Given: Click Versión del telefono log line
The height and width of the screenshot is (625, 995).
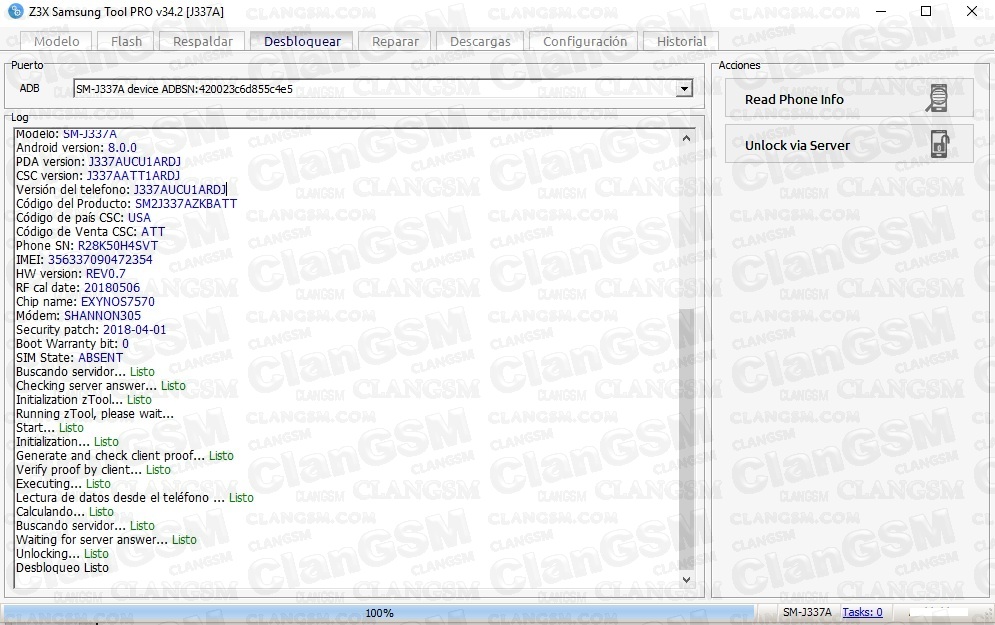Looking at the screenshot, I should click(121, 190).
